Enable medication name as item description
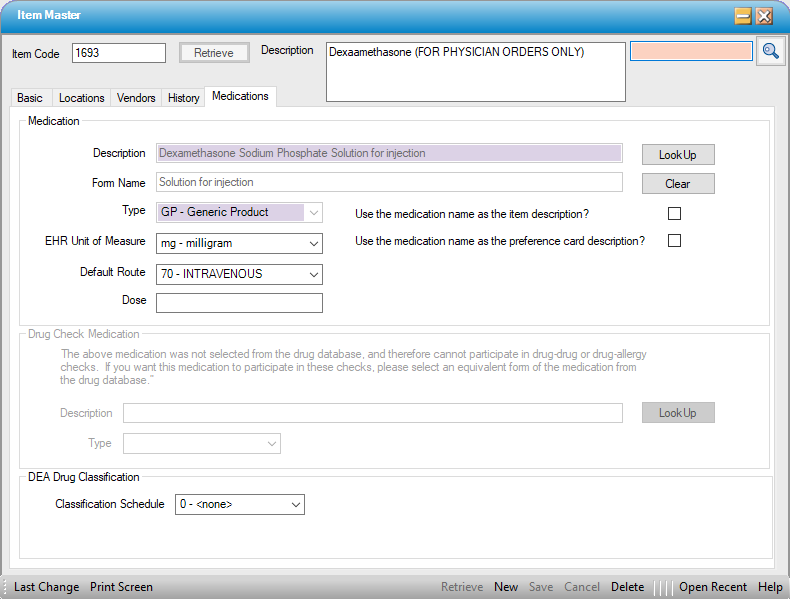This screenshot has width=790, height=599. tap(674, 213)
